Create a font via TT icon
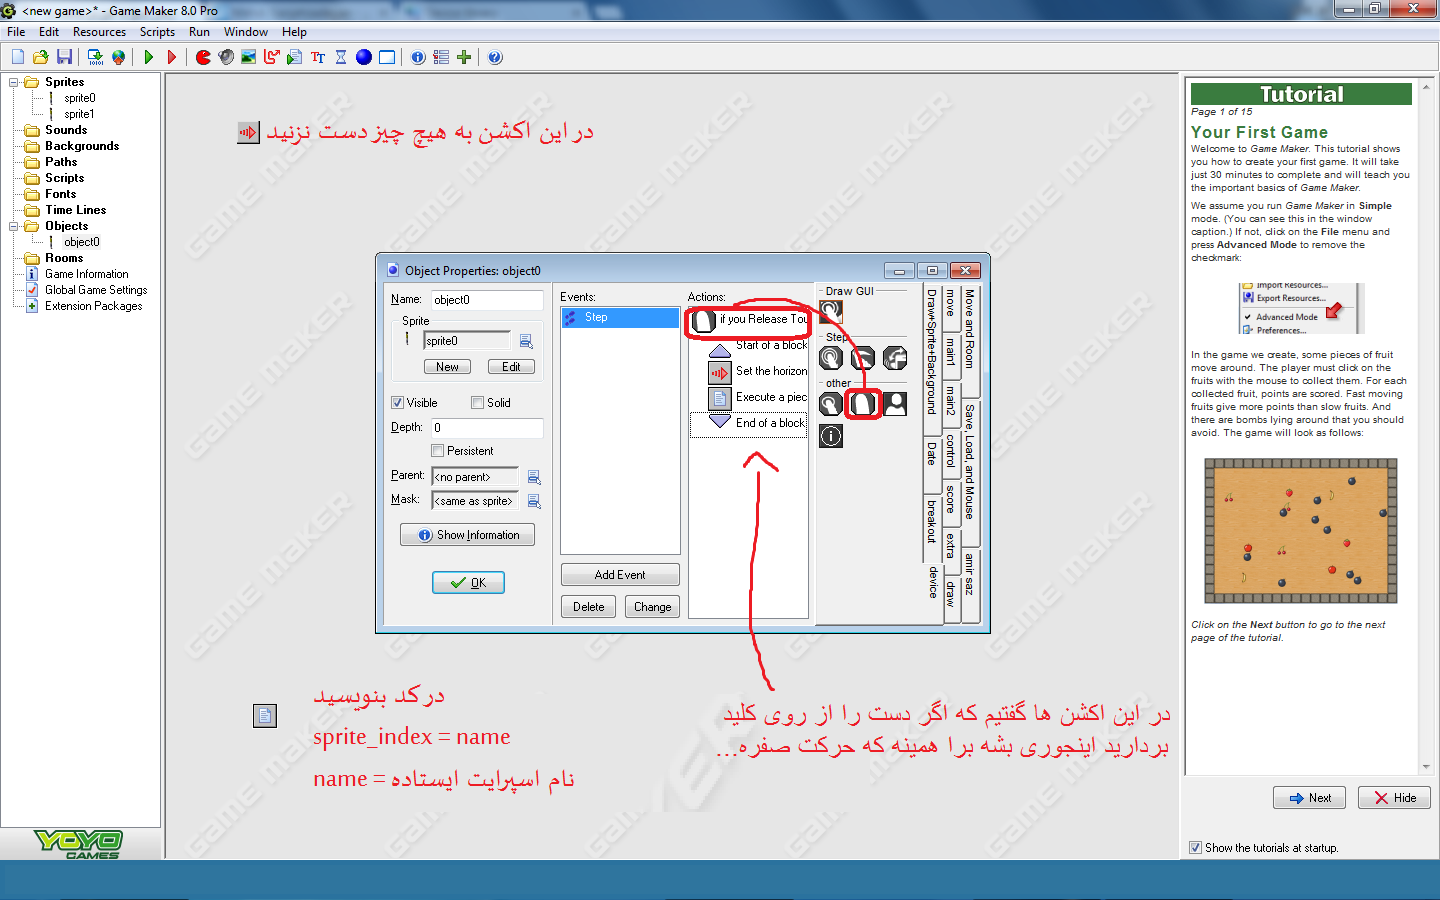 tap(318, 57)
